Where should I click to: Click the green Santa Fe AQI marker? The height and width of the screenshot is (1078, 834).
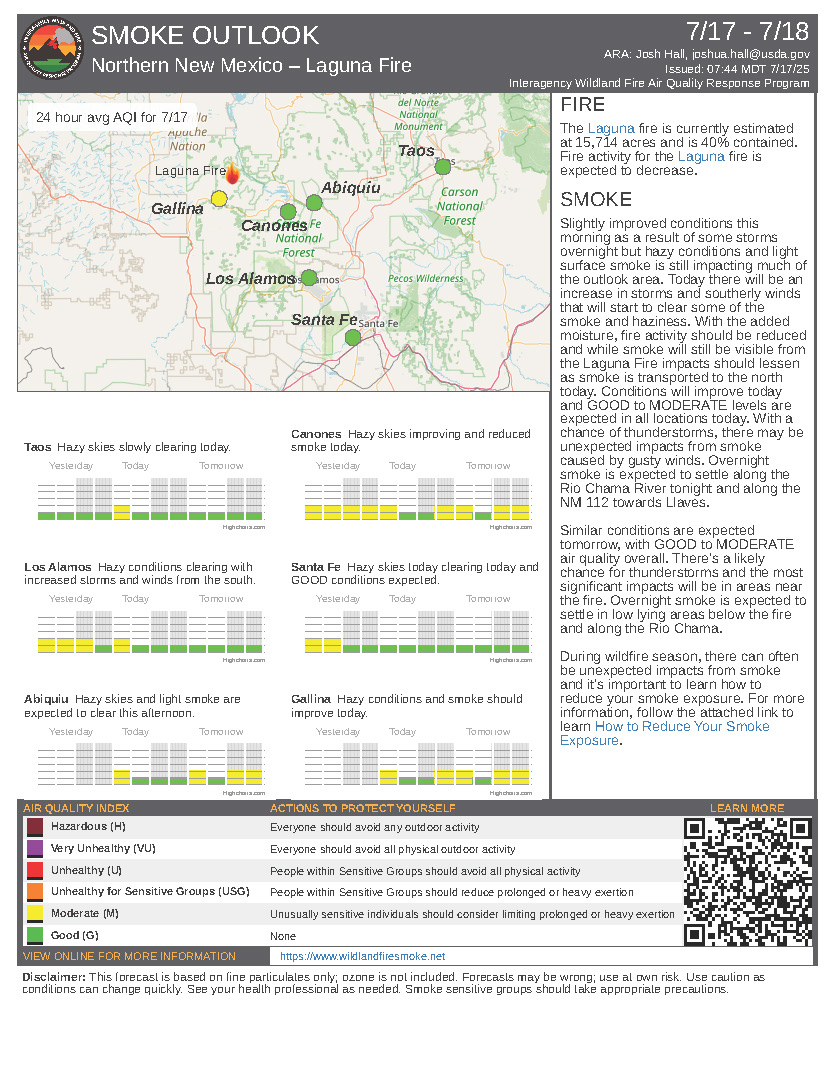[x=353, y=338]
